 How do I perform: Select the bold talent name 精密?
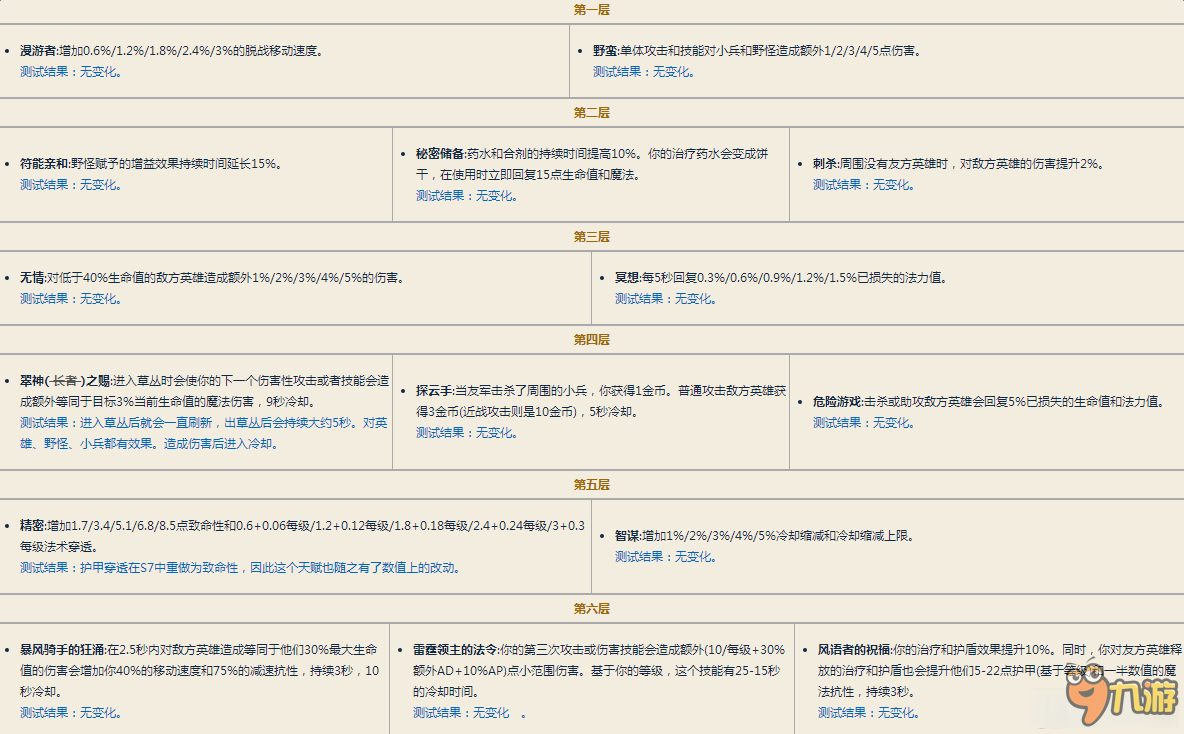[x=32, y=525]
